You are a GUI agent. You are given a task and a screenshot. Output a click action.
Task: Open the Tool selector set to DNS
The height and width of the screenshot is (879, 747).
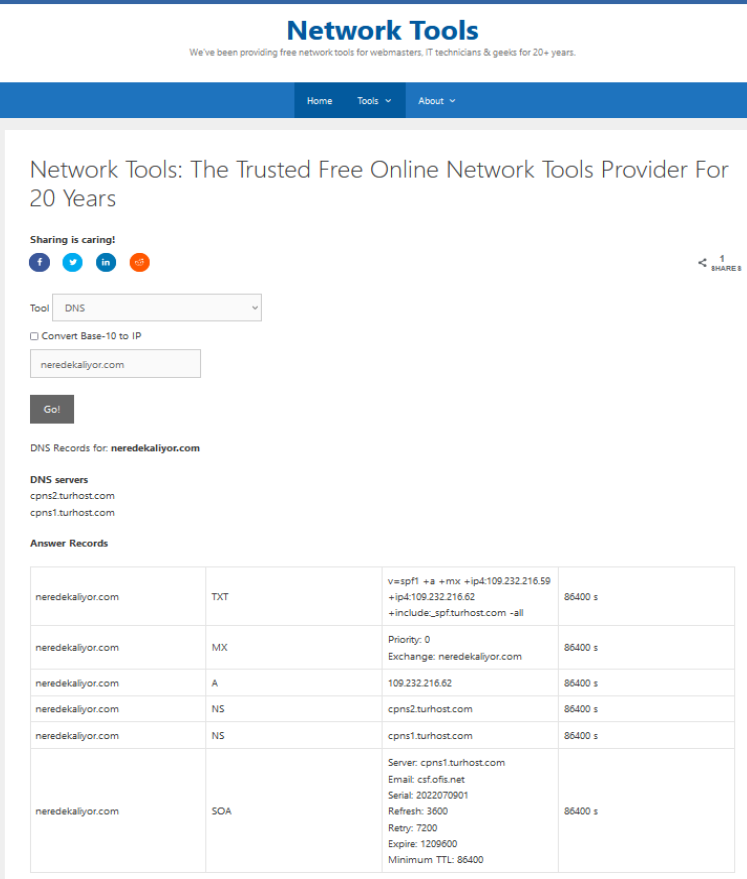157,308
